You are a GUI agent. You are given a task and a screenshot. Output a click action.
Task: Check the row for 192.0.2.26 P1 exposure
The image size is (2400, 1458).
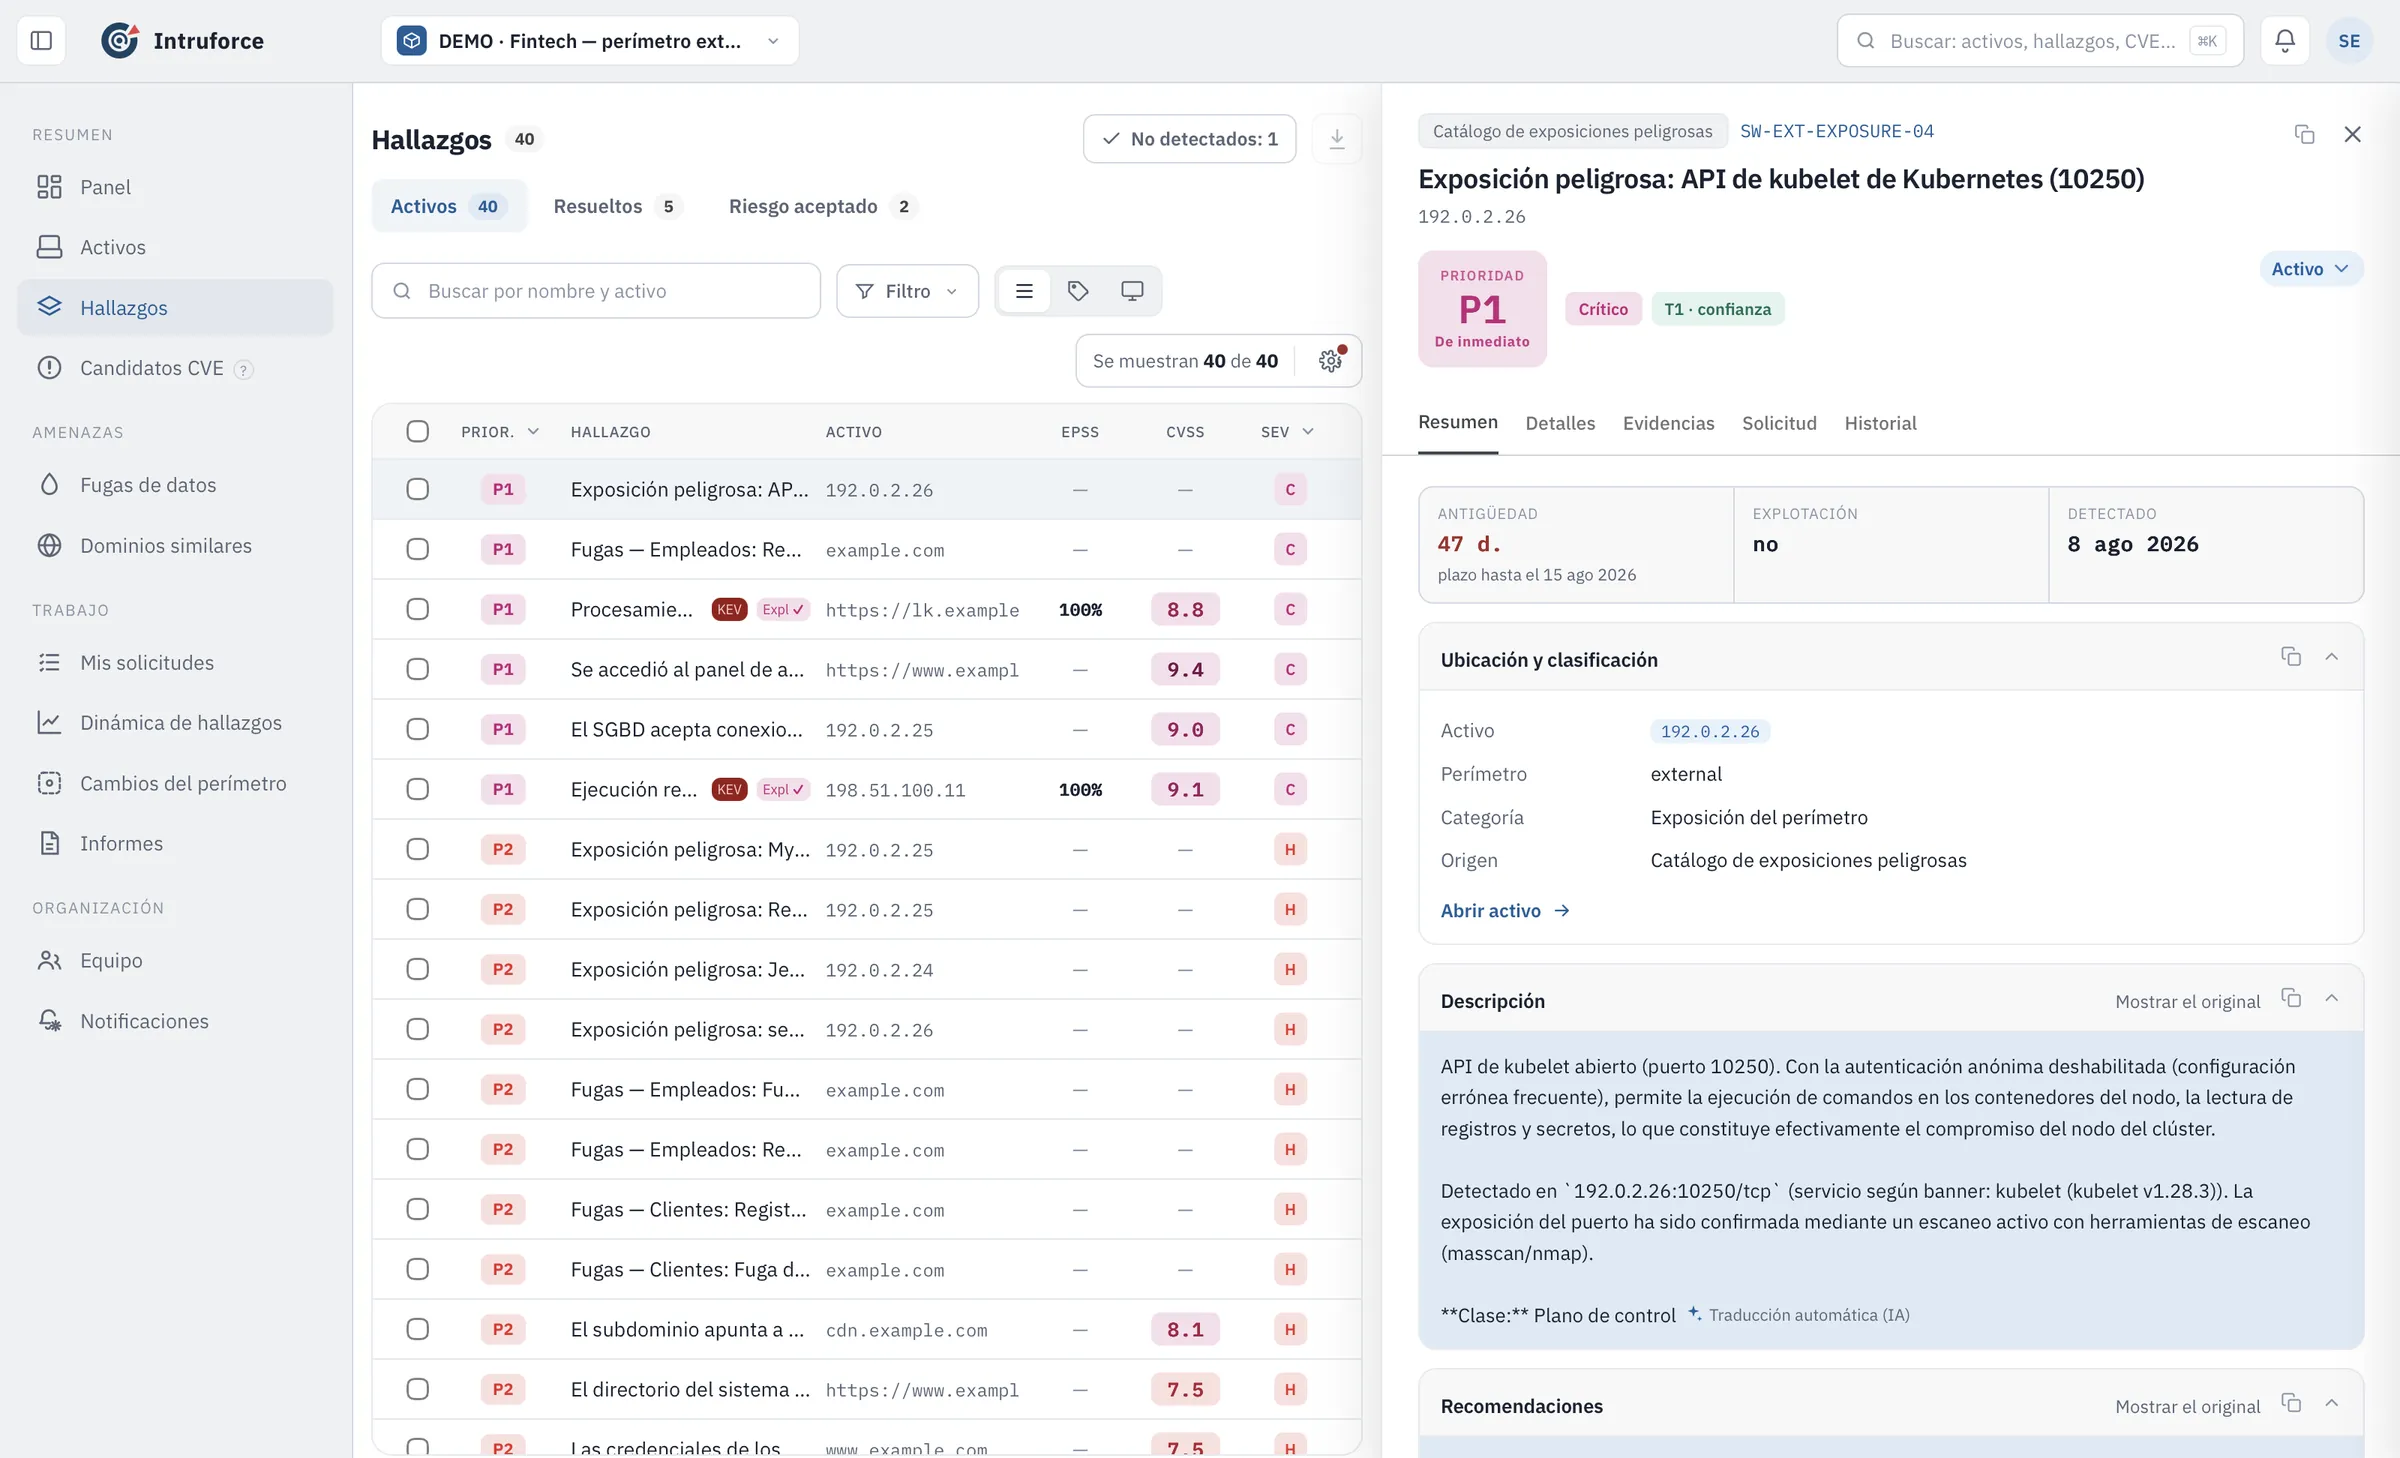pyautogui.click(x=418, y=489)
